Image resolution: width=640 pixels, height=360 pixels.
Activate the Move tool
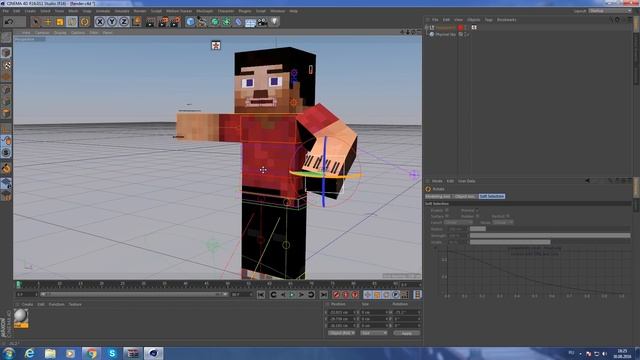(x=48, y=22)
